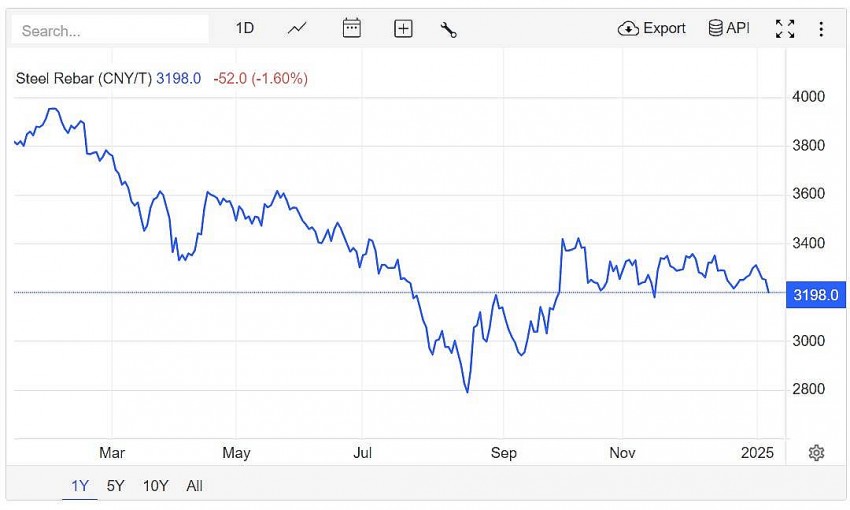The image size is (850, 510).
Task: Click the Steel Rebar (CNY/T) series label
Action: pos(83,79)
